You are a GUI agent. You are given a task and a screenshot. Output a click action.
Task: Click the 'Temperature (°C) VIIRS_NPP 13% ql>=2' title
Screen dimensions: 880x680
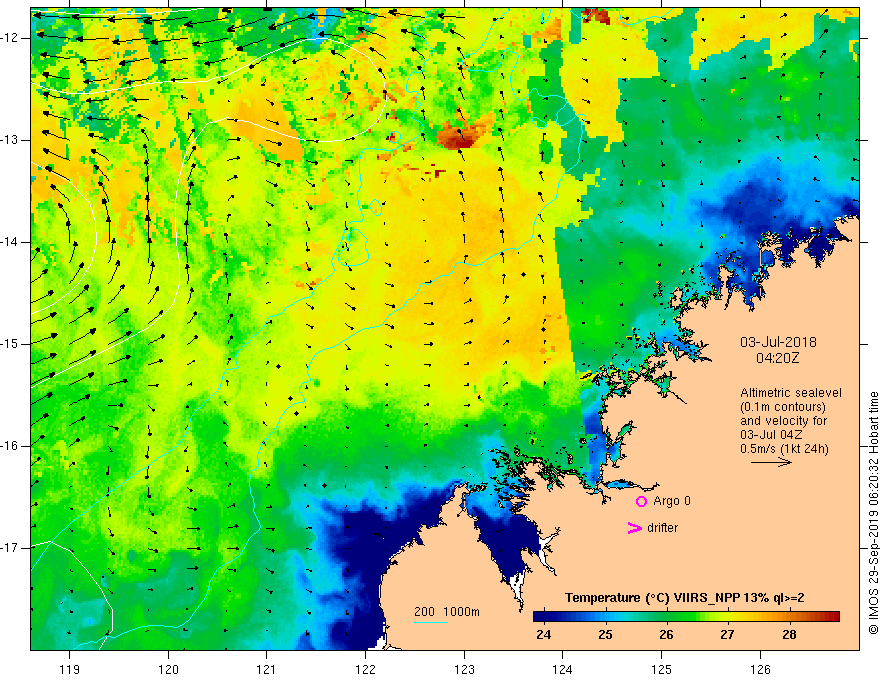(684, 598)
